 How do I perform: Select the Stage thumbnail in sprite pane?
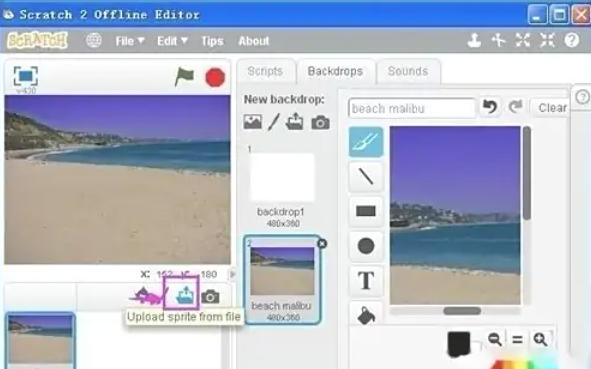(x=40, y=340)
